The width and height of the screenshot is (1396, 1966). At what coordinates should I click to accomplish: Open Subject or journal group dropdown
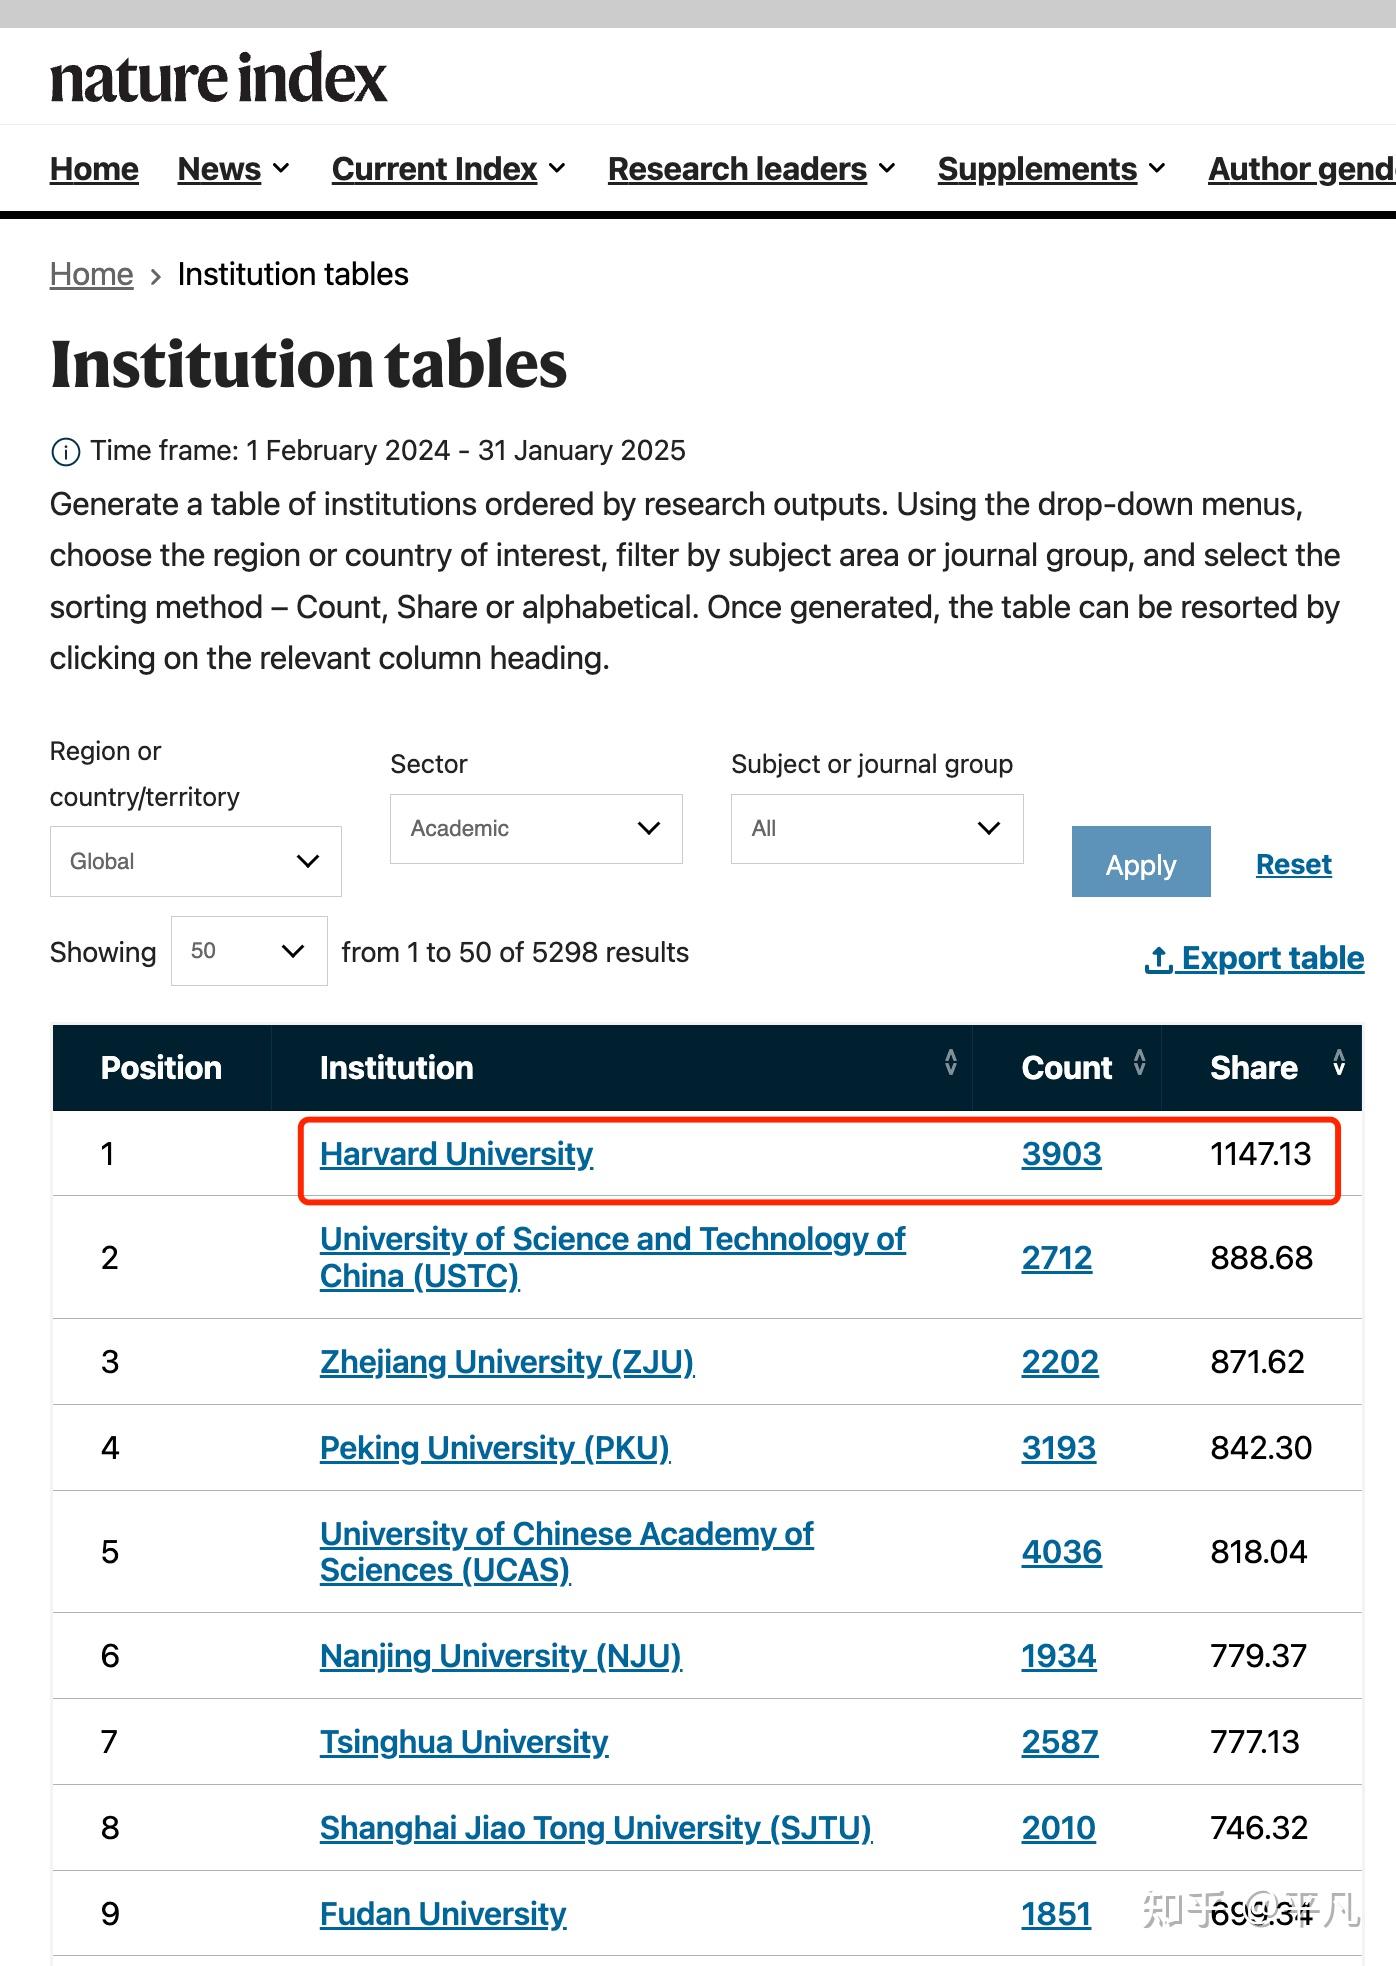coord(877,828)
